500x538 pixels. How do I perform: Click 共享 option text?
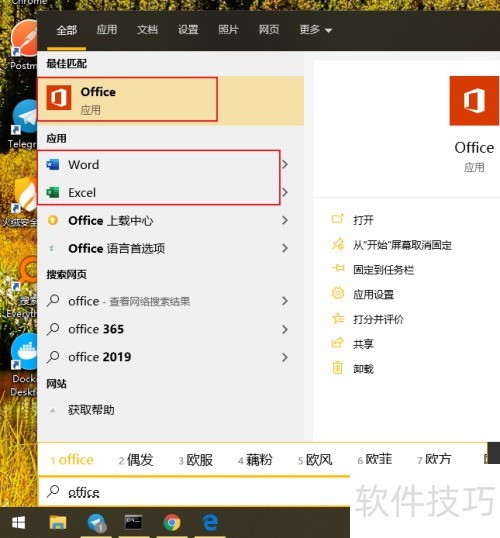pos(363,344)
